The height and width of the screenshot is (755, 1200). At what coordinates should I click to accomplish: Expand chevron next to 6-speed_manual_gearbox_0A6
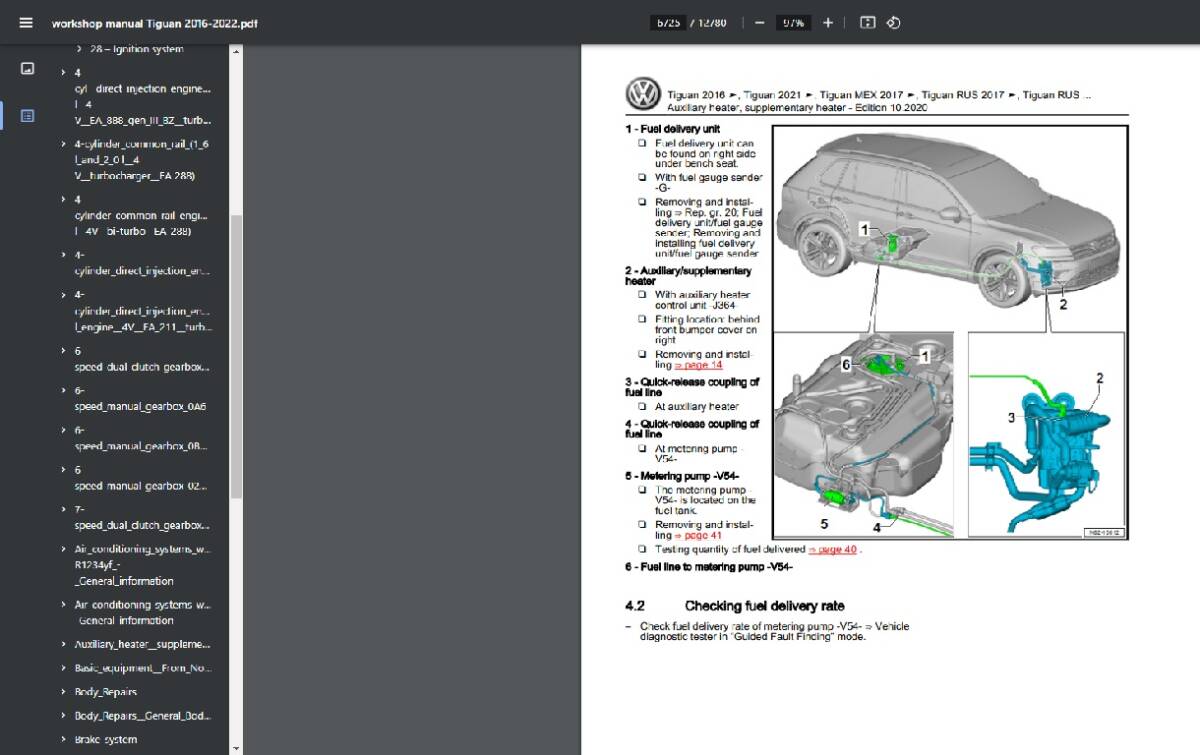click(64, 391)
